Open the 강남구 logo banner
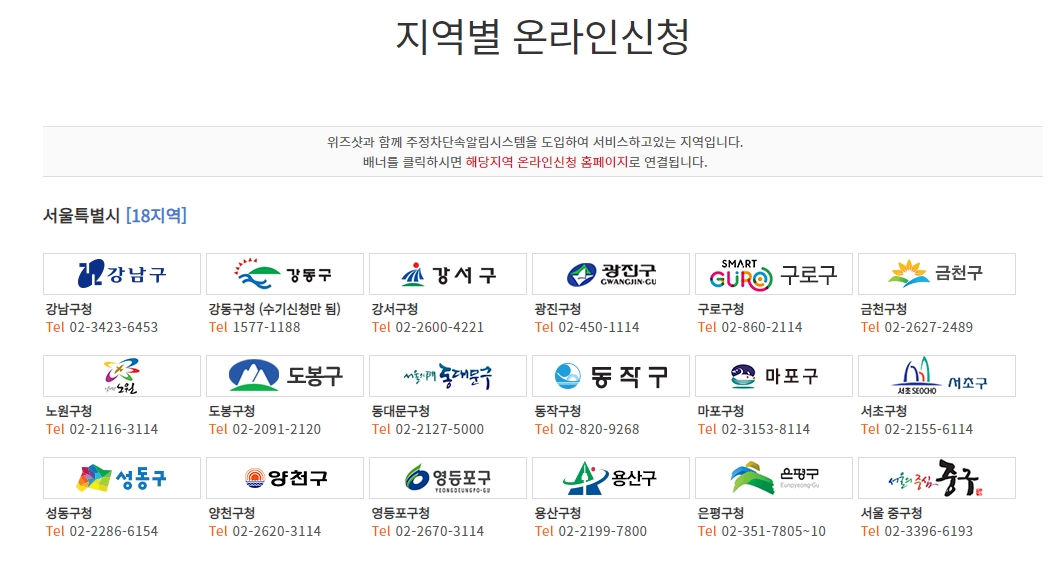Image resolution: width=1057 pixels, height=563 pixels. point(122,274)
